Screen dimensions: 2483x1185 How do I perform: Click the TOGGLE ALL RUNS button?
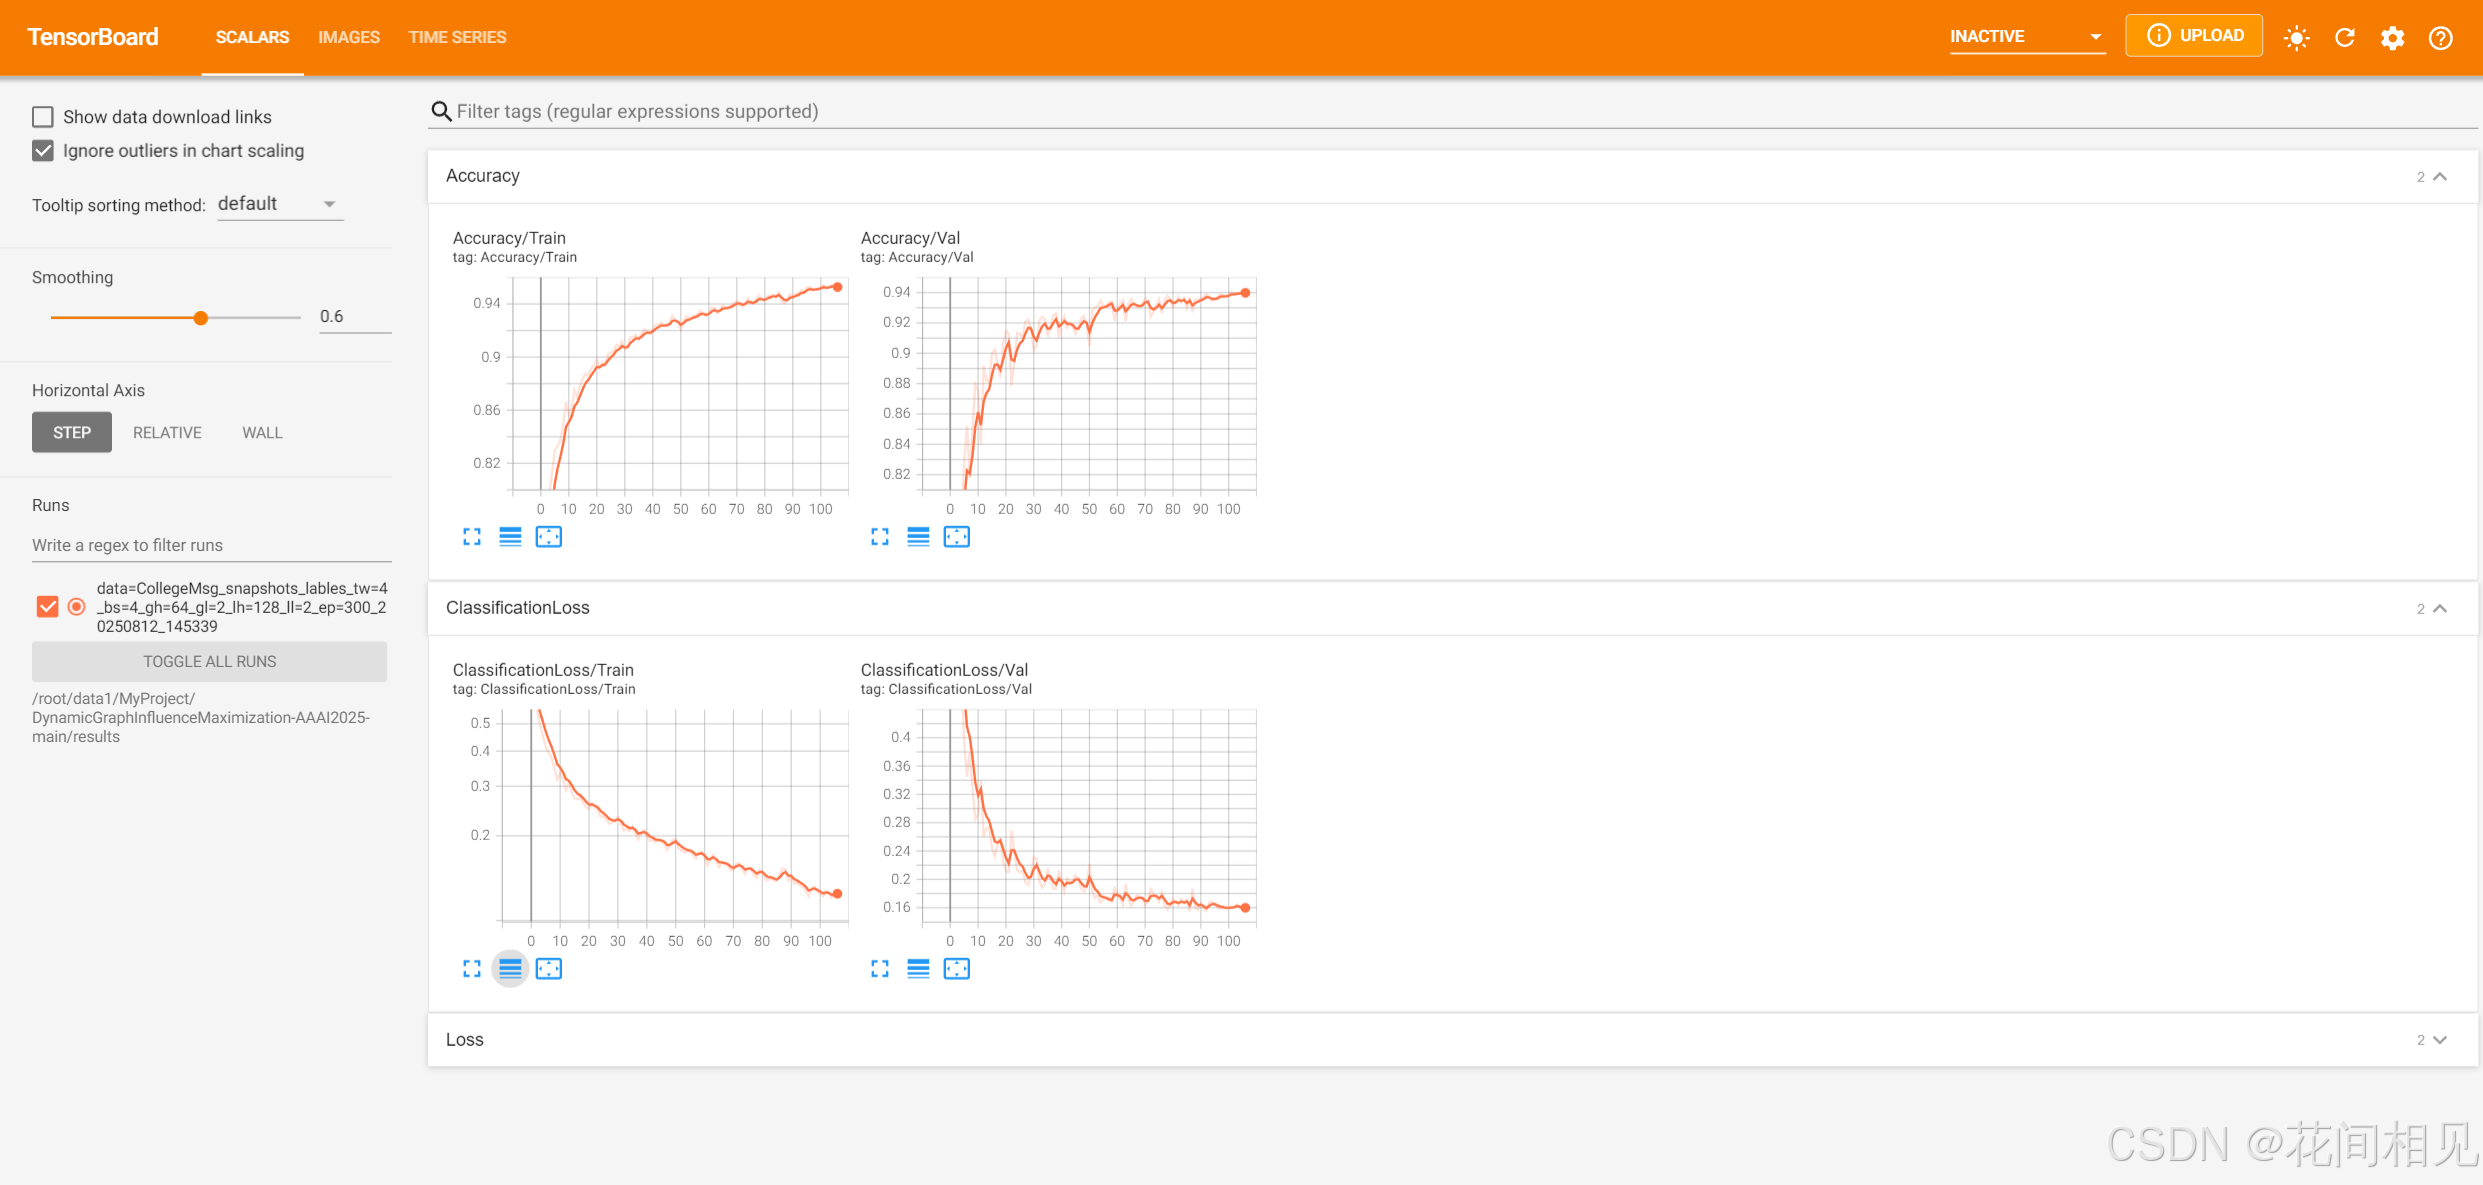pos(209,662)
